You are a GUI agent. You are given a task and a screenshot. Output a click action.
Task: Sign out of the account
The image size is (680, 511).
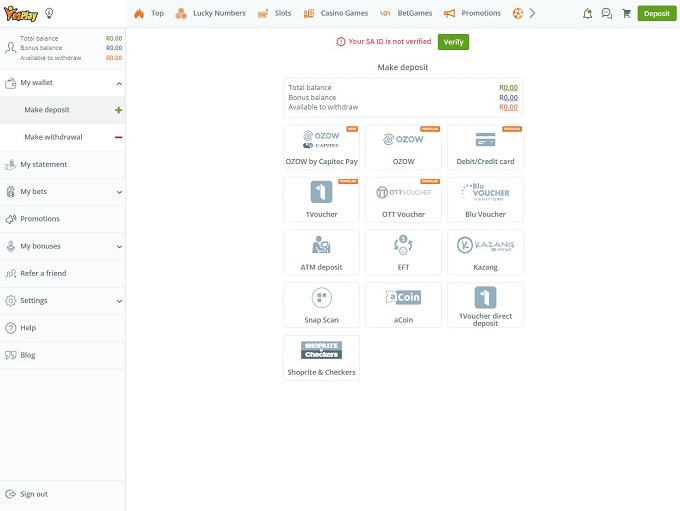click(x=34, y=494)
